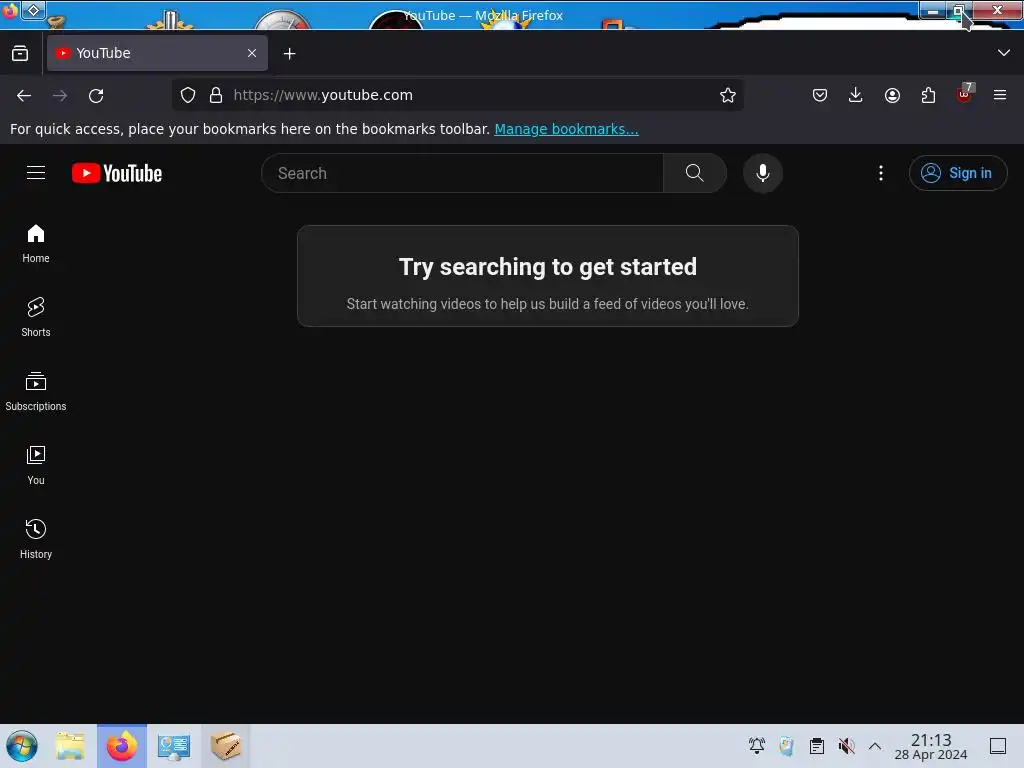Expand the list all tabs chevron
The height and width of the screenshot is (768, 1024).
coord(1004,53)
